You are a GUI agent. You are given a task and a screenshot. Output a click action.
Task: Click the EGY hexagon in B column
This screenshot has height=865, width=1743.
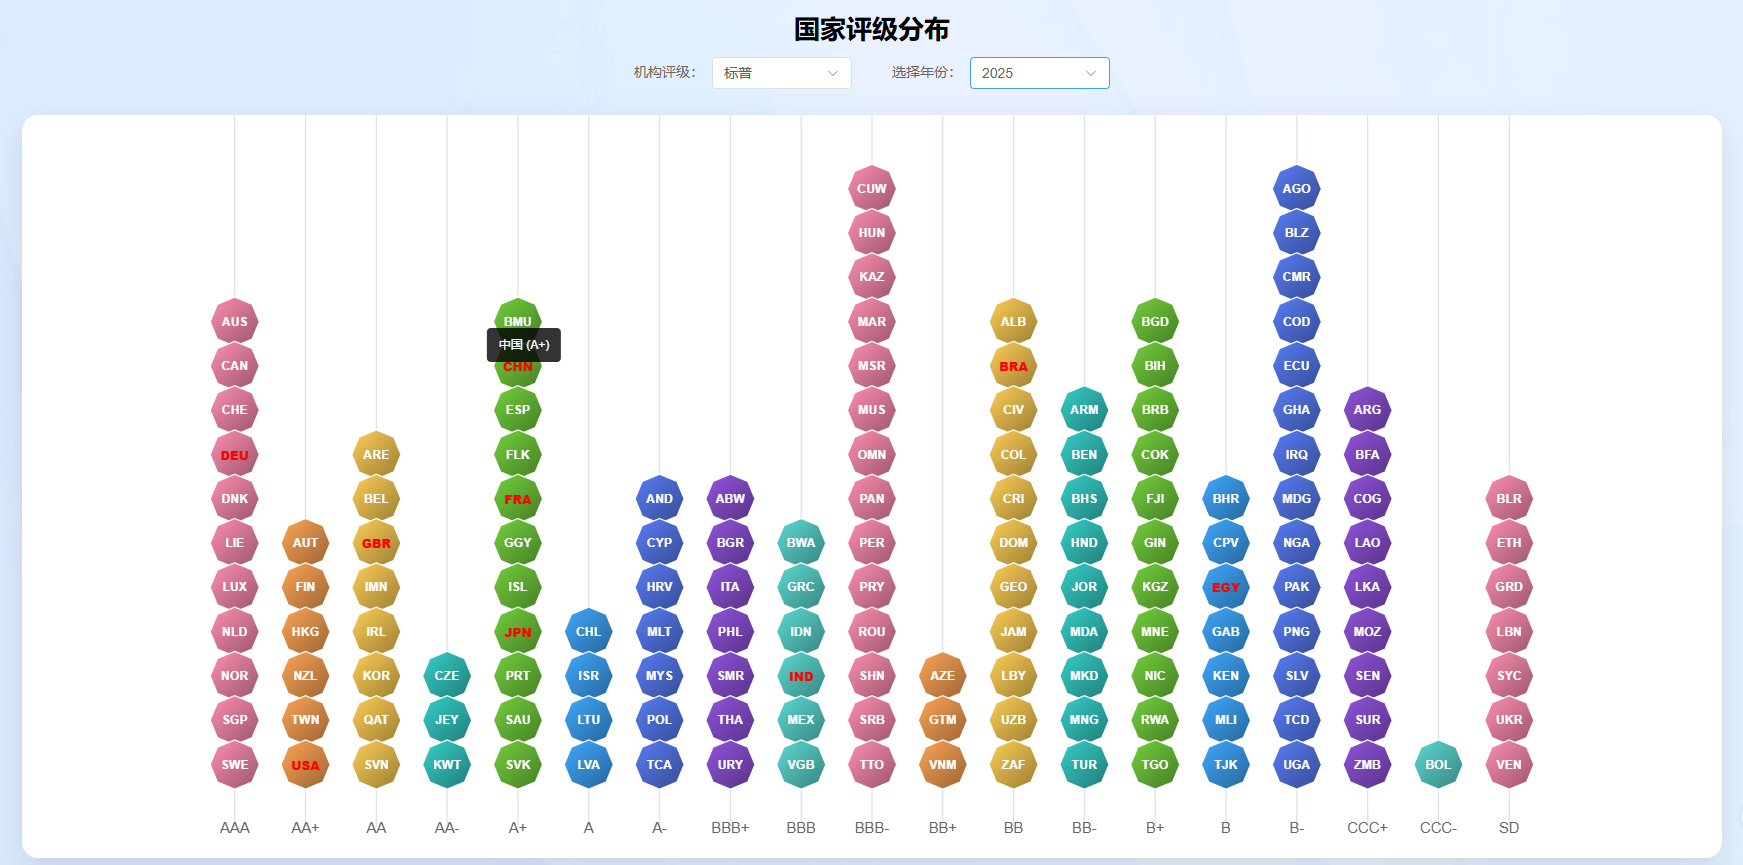1226,588
